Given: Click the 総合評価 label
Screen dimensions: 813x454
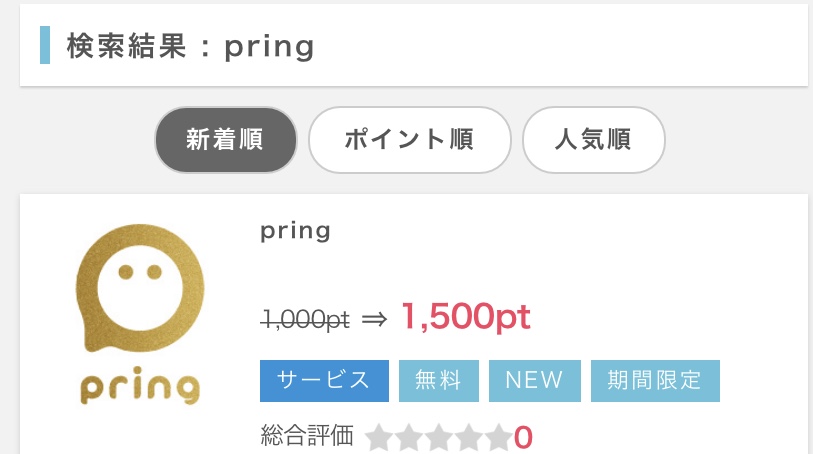Looking at the screenshot, I should [x=307, y=435].
